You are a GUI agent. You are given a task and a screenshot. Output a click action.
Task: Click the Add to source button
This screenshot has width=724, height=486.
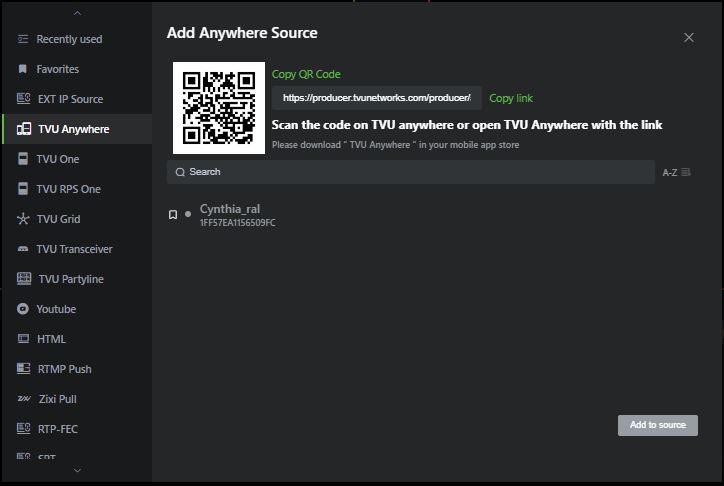[x=658, y=425]
